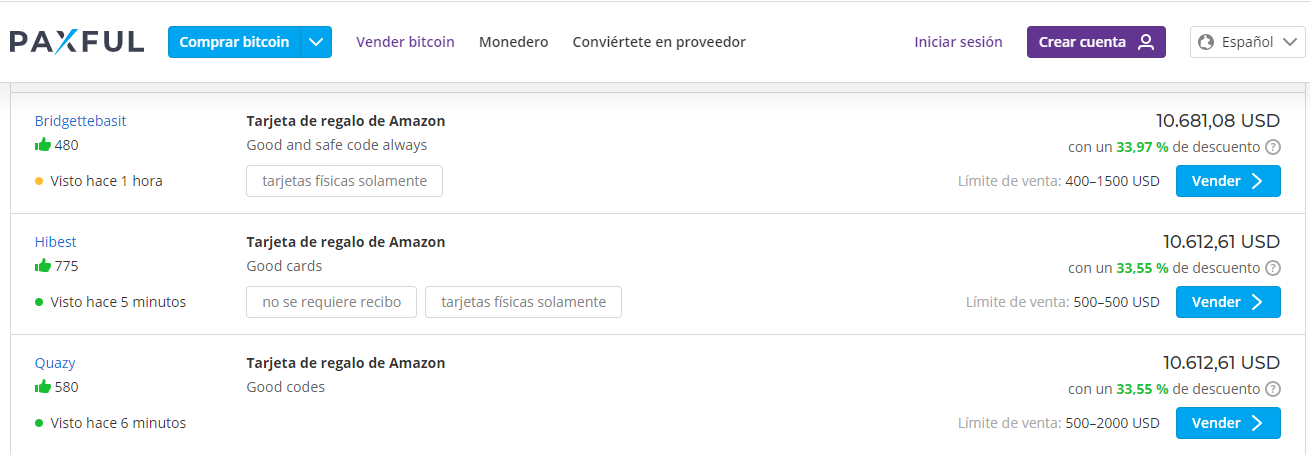Expand the Comprar bitcoin dropdown arrow

[x=316, y=42]
